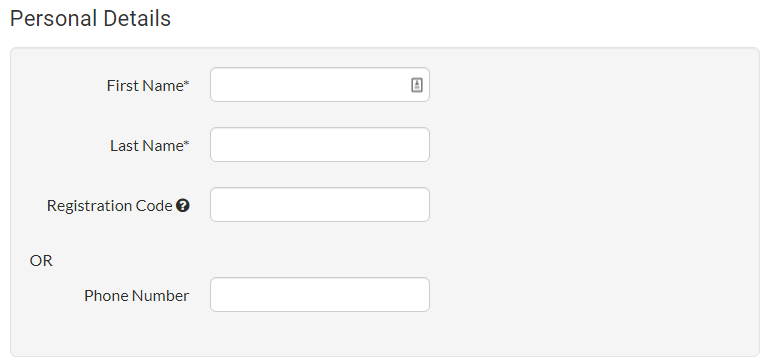Click the word "Personal" in the heading
Viewport: 778px width, 360px height.
pyautogui.click(x=53, y=19)
